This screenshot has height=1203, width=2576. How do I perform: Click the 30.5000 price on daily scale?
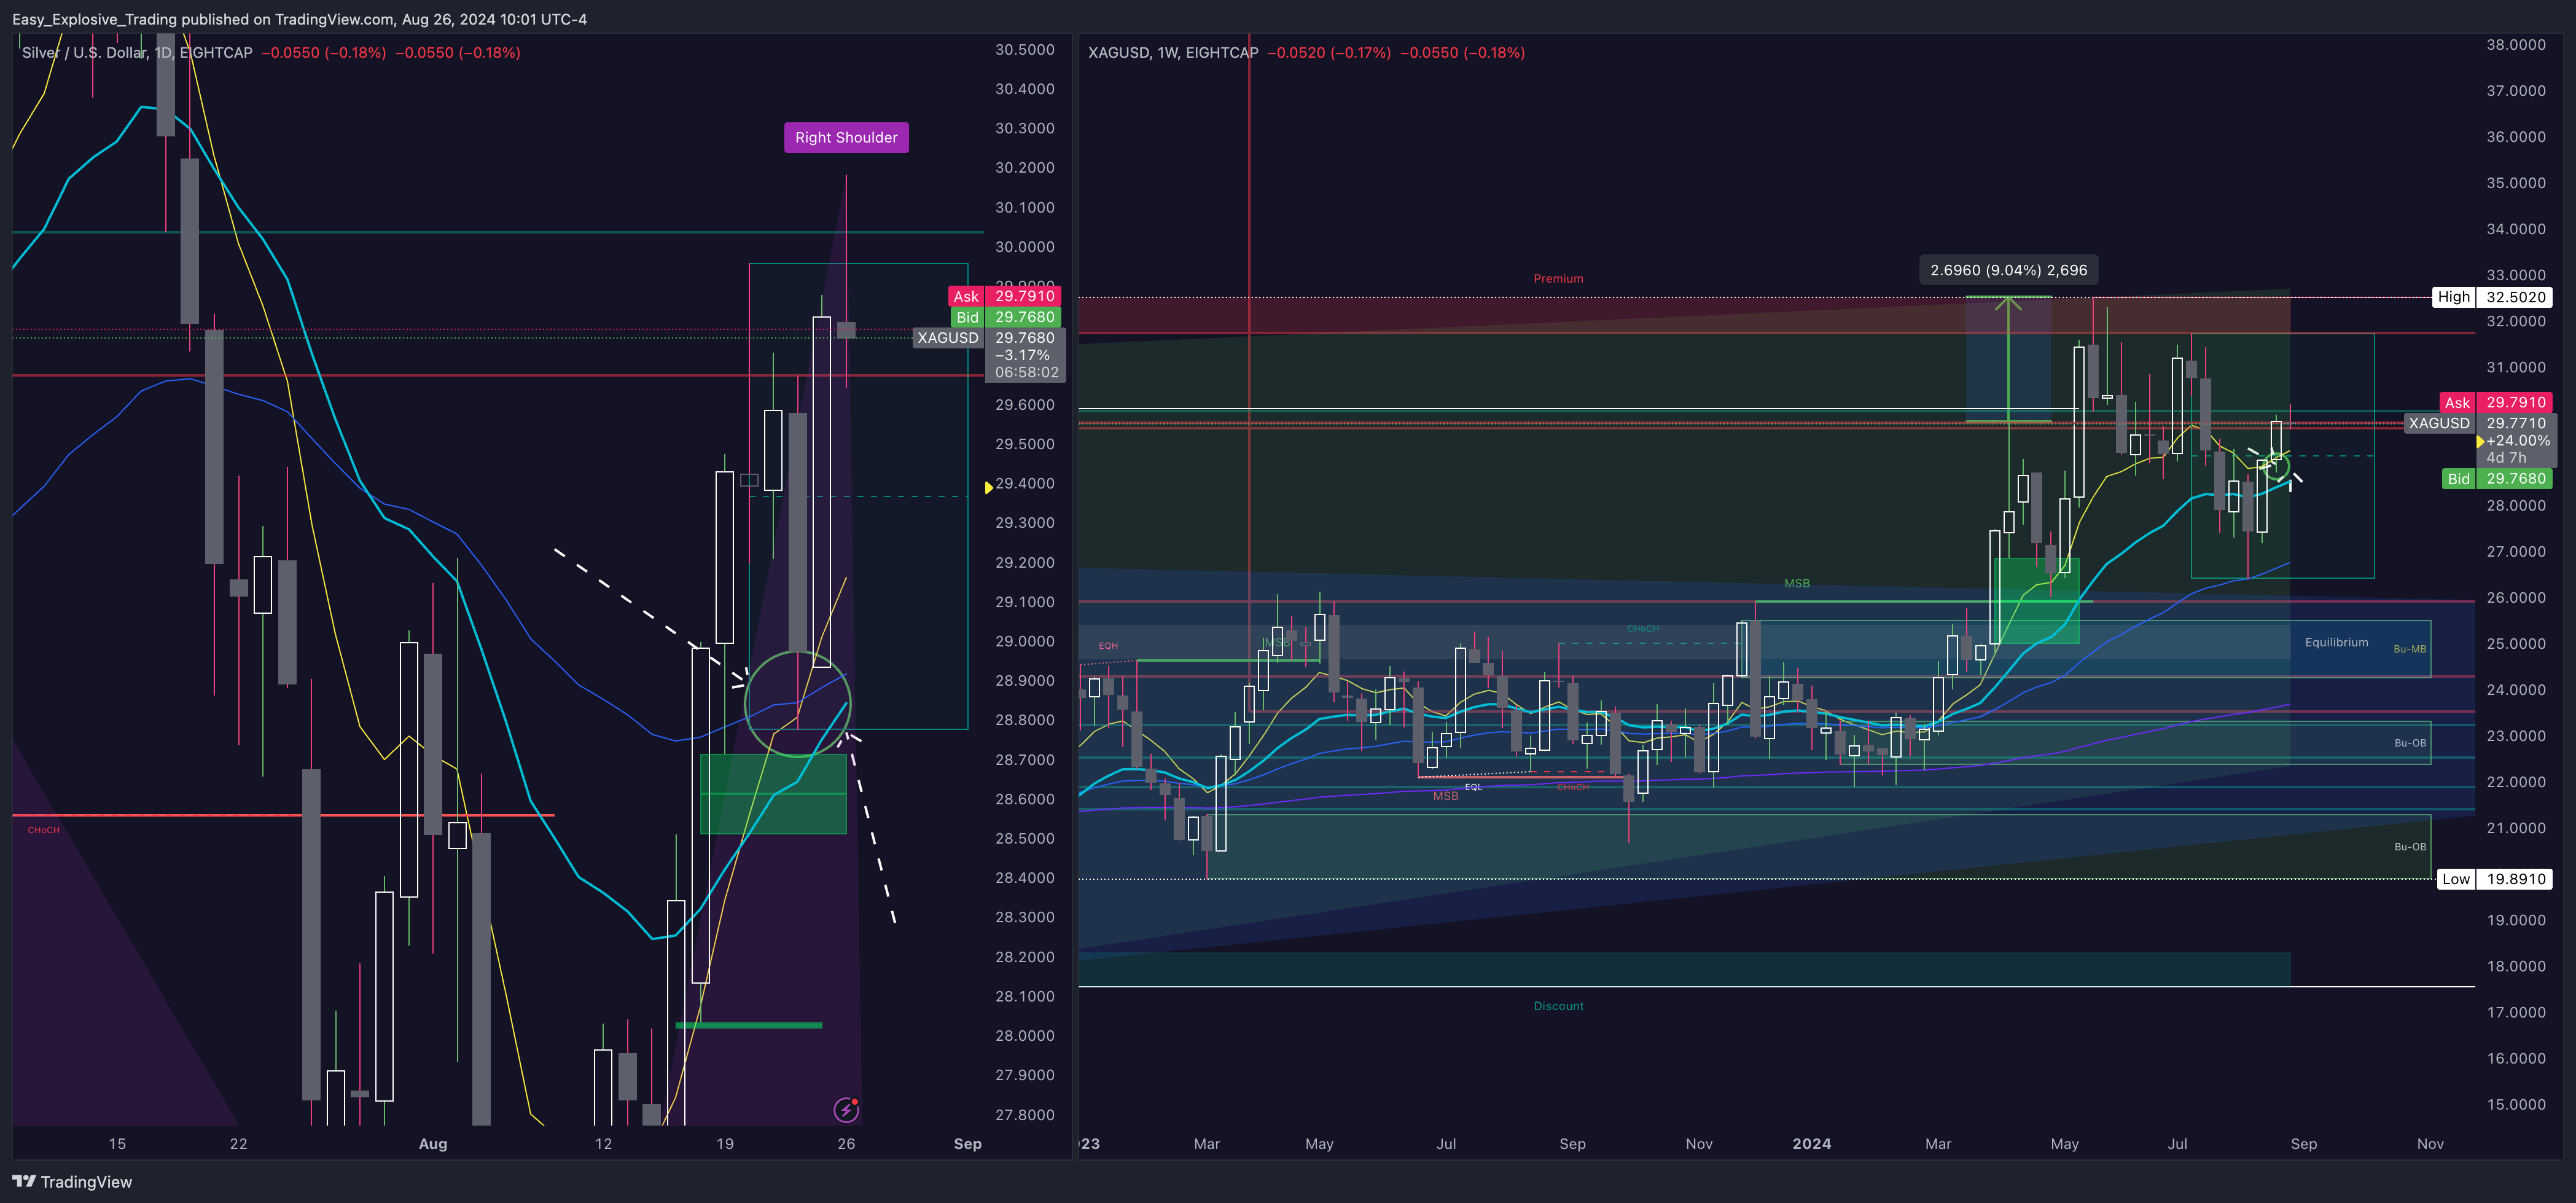pos(1024,50)
